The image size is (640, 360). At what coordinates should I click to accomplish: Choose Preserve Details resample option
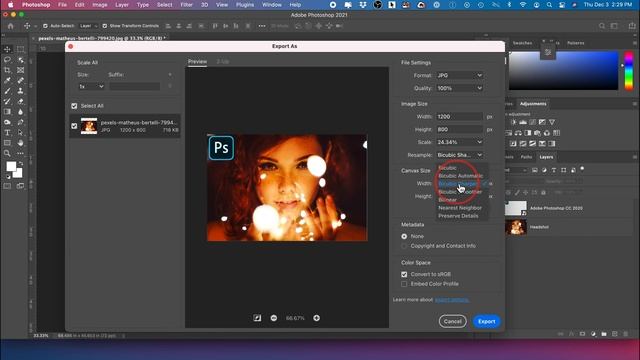[x=458, y=216]
